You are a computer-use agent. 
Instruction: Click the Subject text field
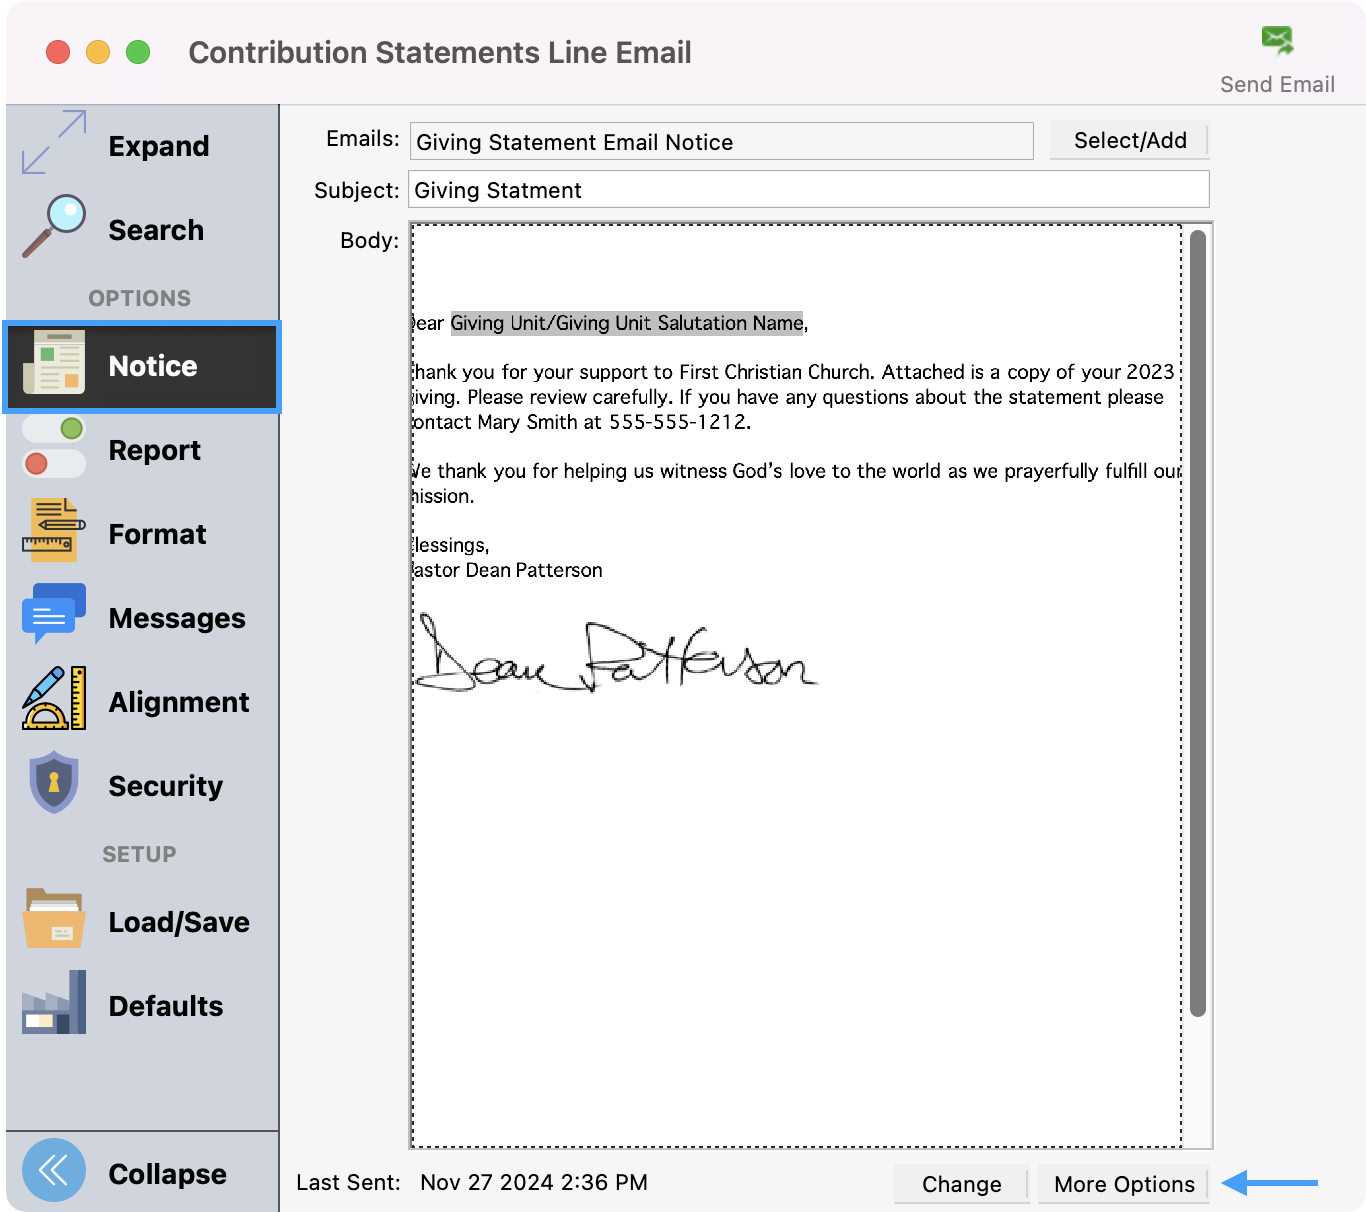(x=808, y=190)
